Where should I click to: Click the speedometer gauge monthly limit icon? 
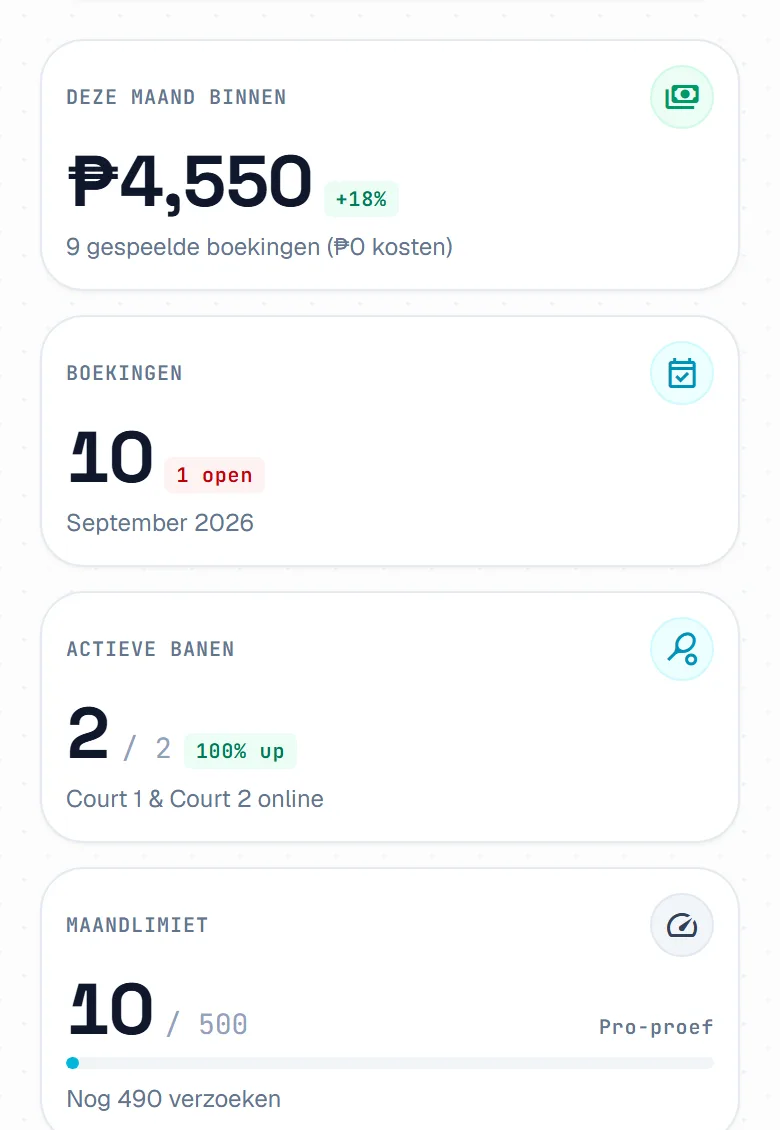(681, 925)
